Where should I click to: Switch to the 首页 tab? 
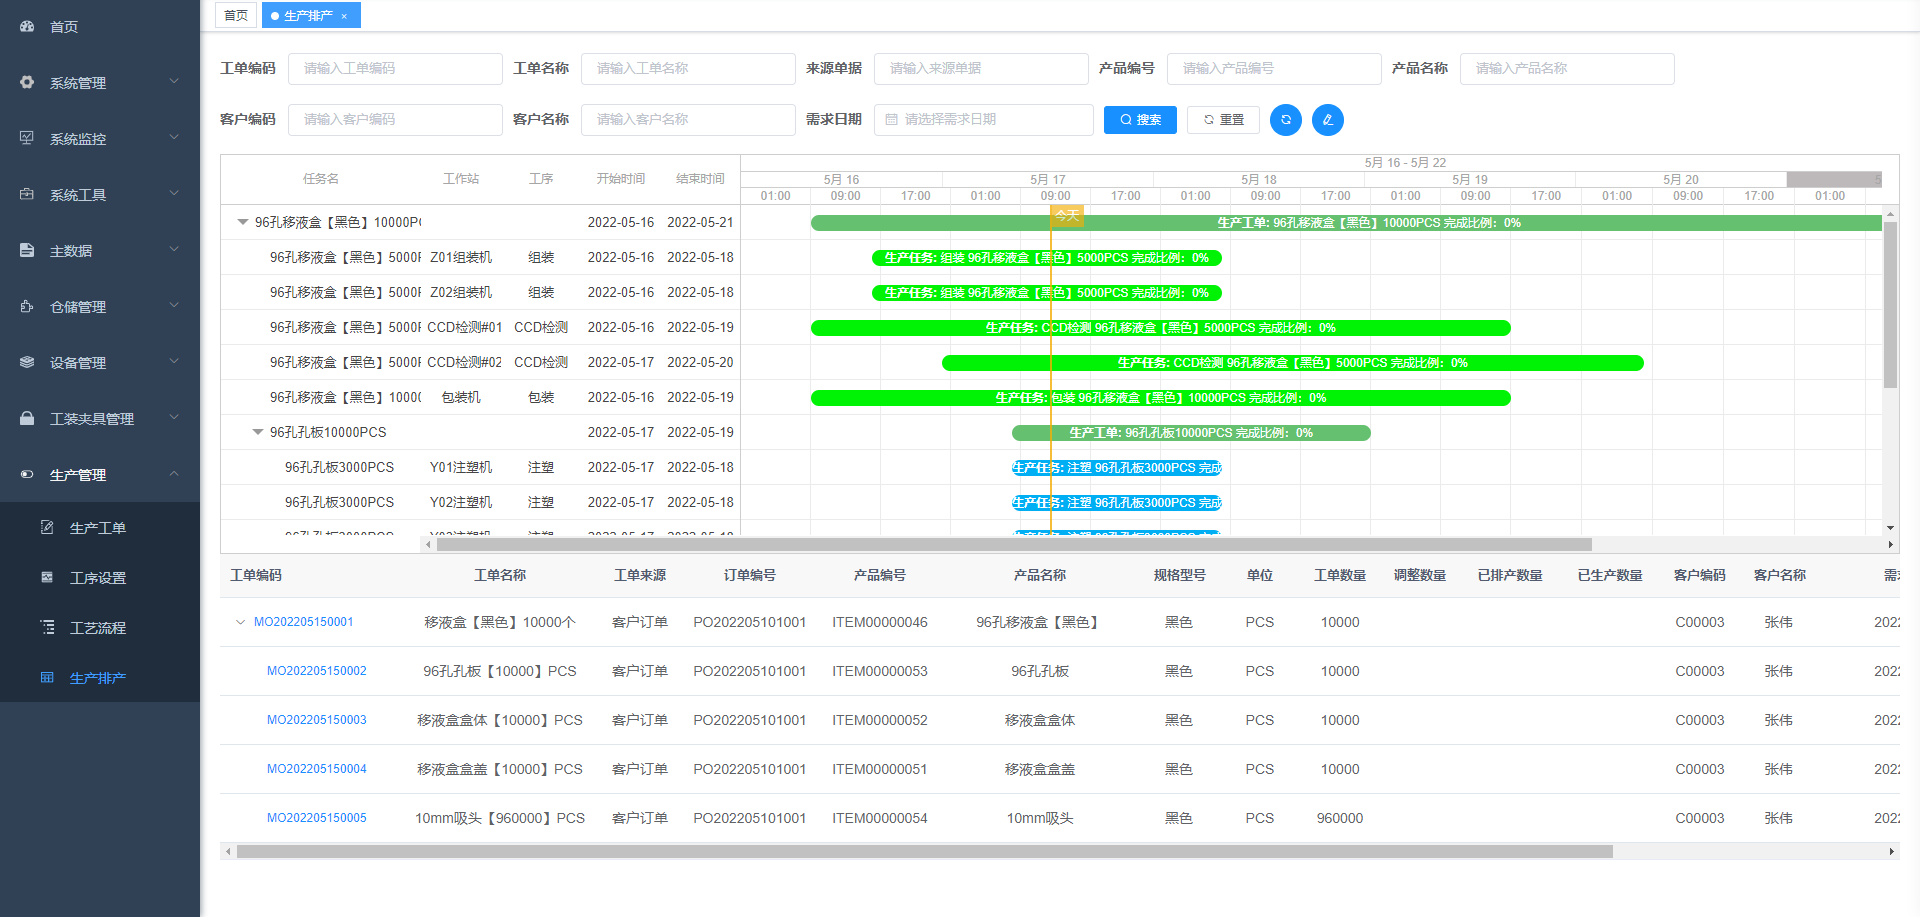click(x=236, y=16)
